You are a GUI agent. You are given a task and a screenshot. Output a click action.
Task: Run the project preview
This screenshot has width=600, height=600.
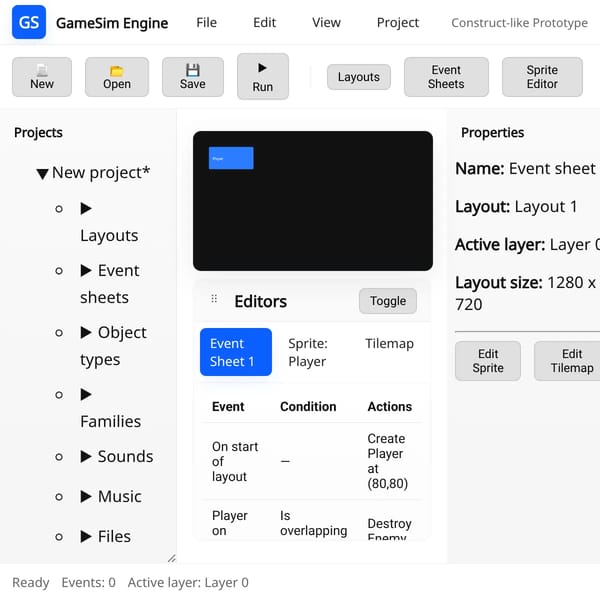point(263,77)
